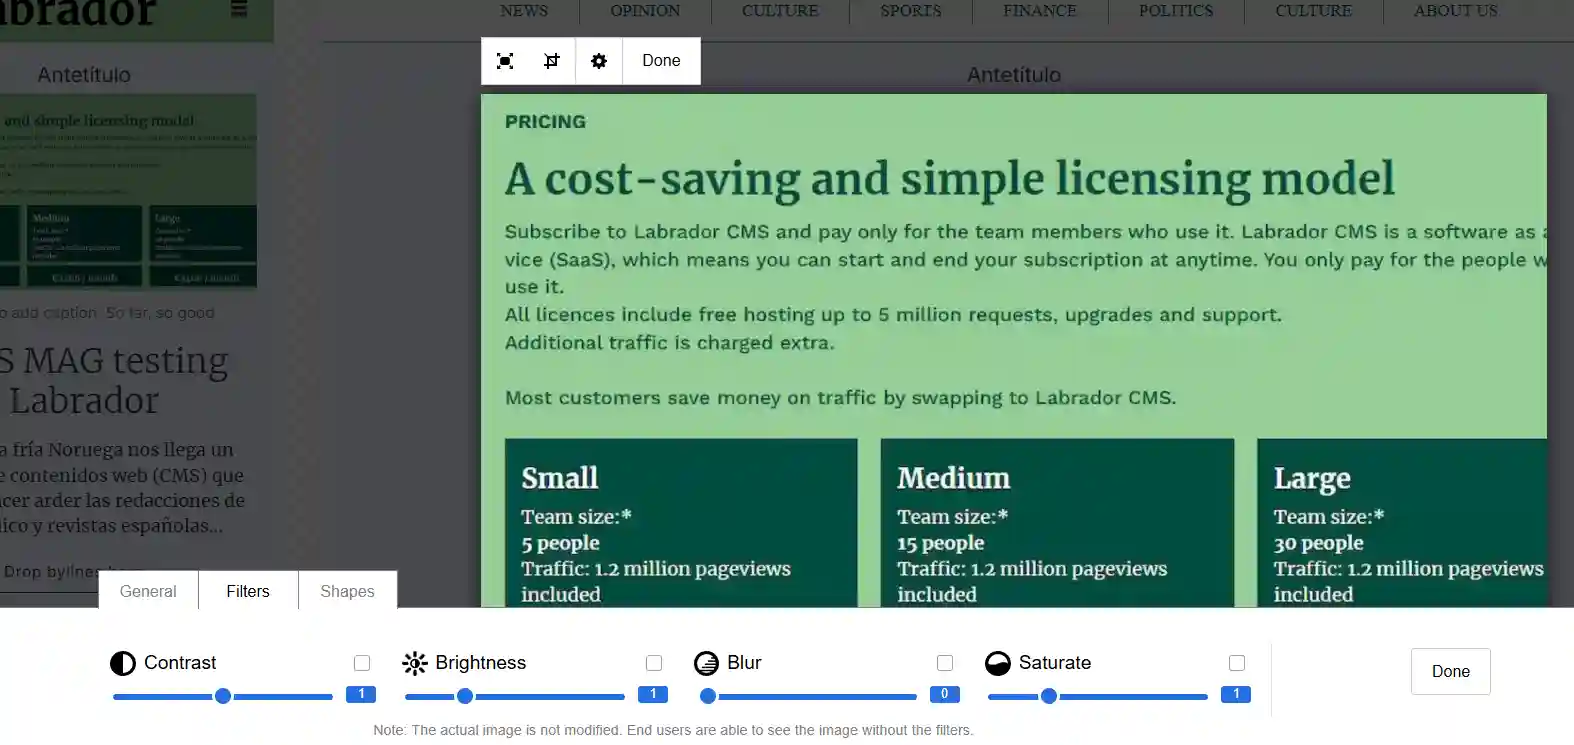This screenshot has width=1574, height=745.
Task: Open the Shapes tab
Action: coord(347,591)
